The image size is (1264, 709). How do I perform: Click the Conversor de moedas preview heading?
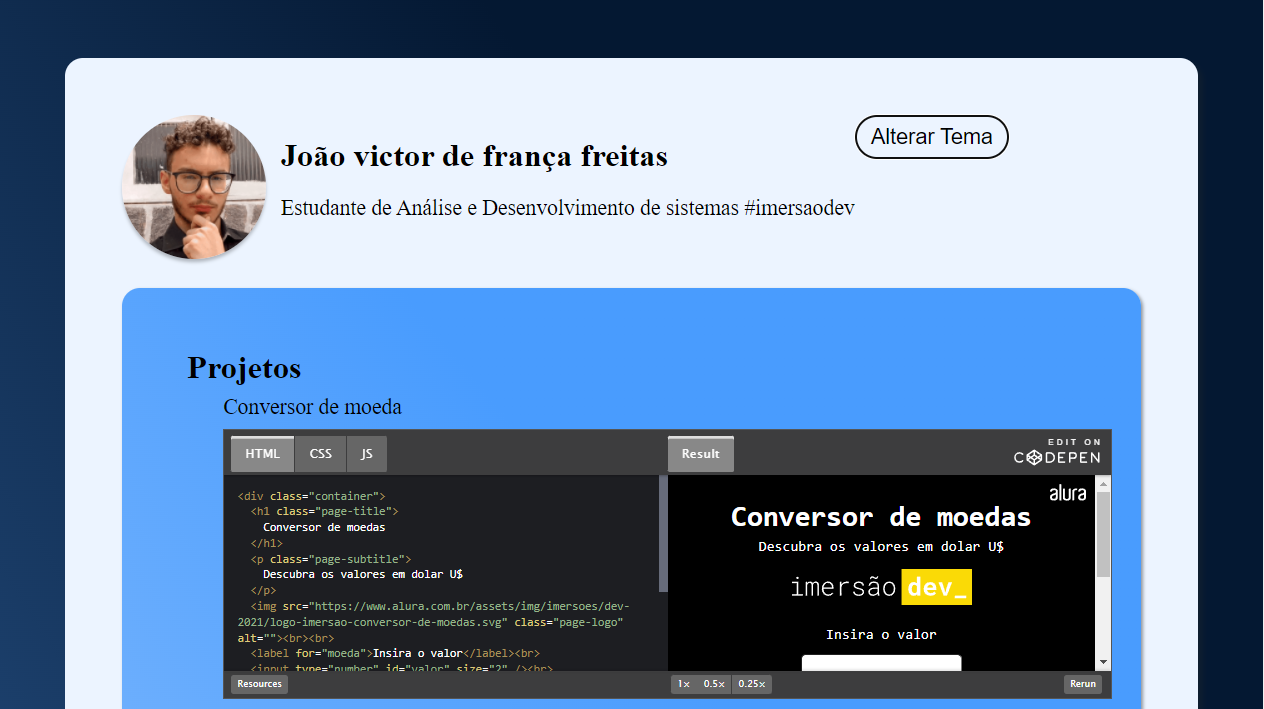pyautogui.click(x=881, y=517)
